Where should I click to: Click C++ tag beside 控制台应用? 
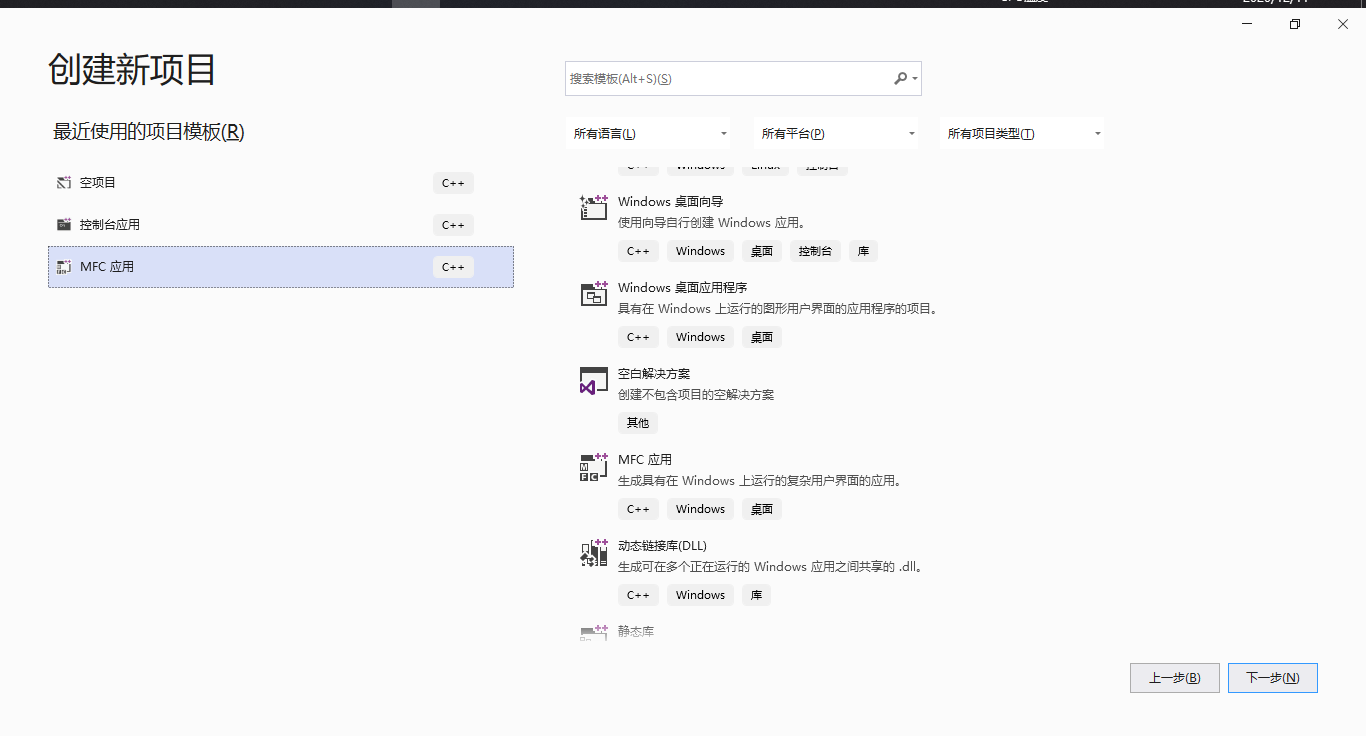point(453,225)
